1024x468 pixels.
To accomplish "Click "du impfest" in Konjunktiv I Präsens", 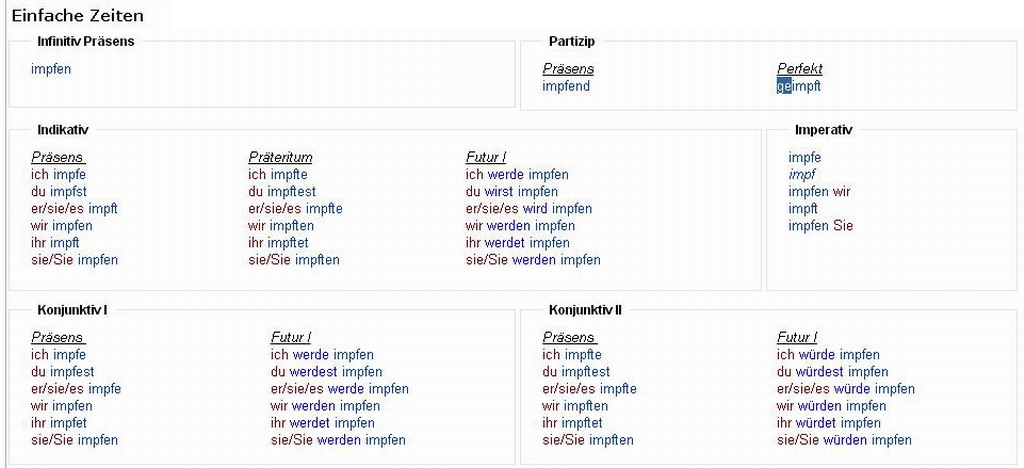I will 62,371.
